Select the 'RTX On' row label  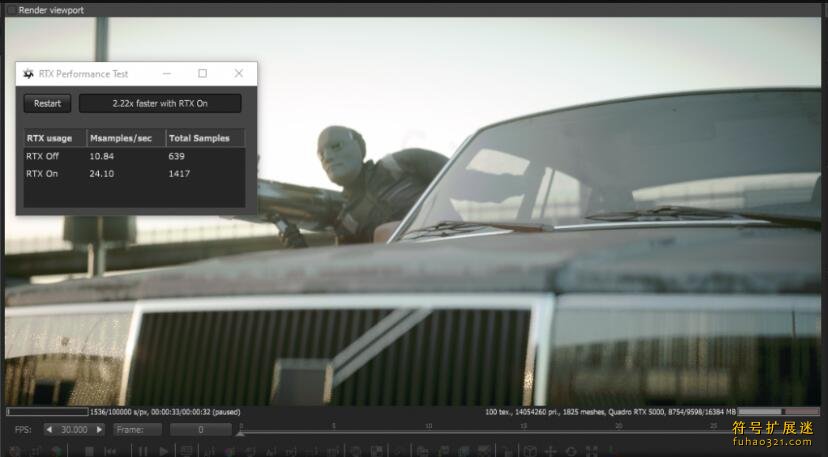click(42, 173)
